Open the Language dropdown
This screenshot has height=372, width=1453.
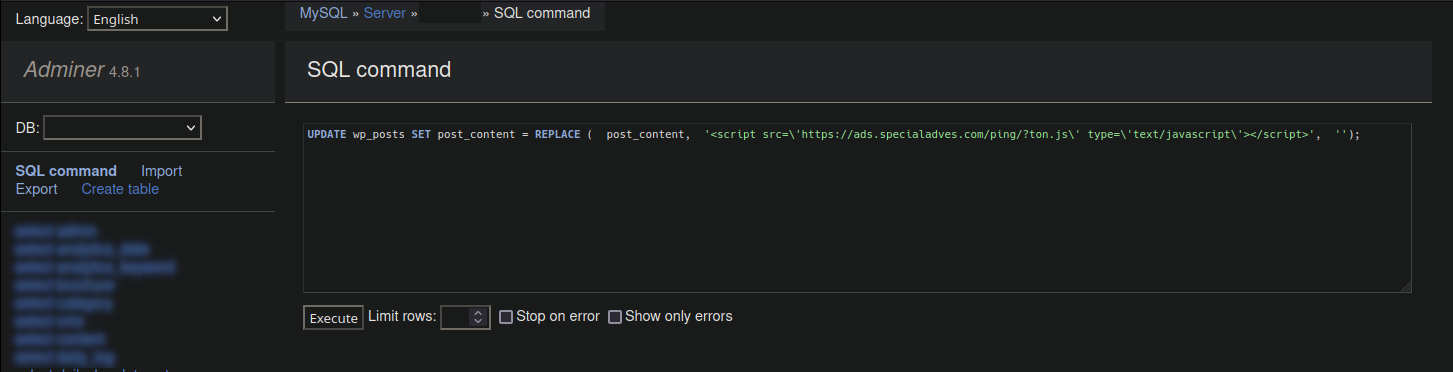[157, 19]
